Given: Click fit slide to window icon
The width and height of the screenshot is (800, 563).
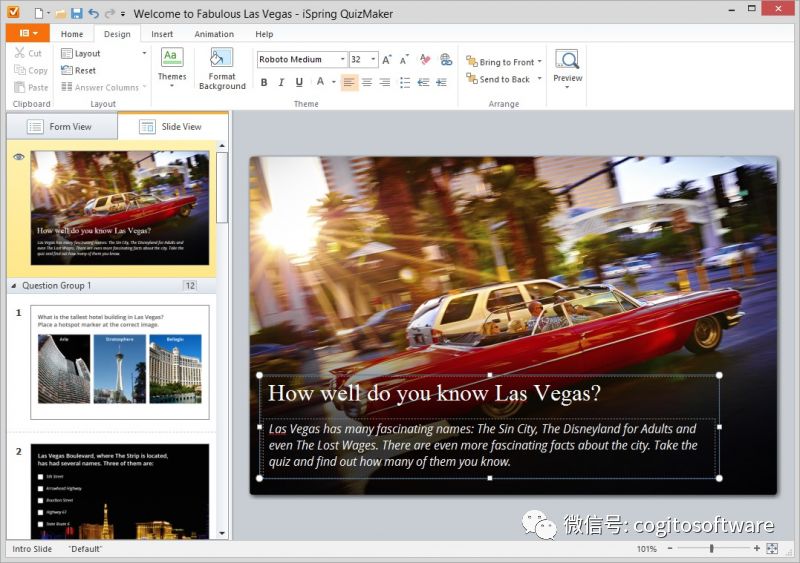Looking at the screenshot, I should coord(772,549).
